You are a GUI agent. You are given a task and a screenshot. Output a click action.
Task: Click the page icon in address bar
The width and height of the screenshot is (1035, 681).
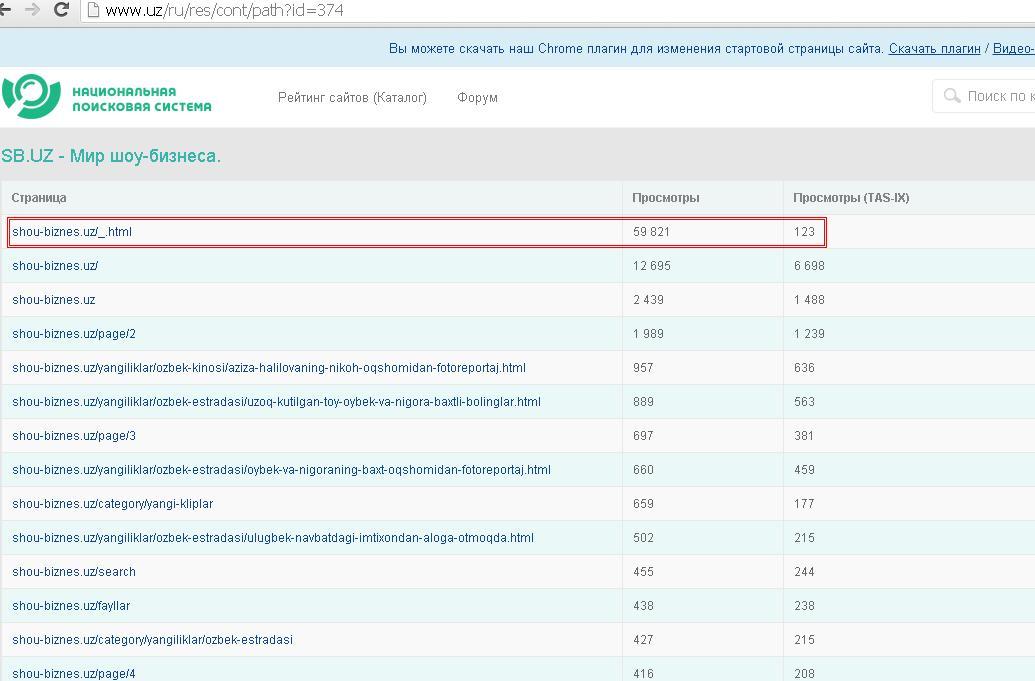(x=93, y=11)
